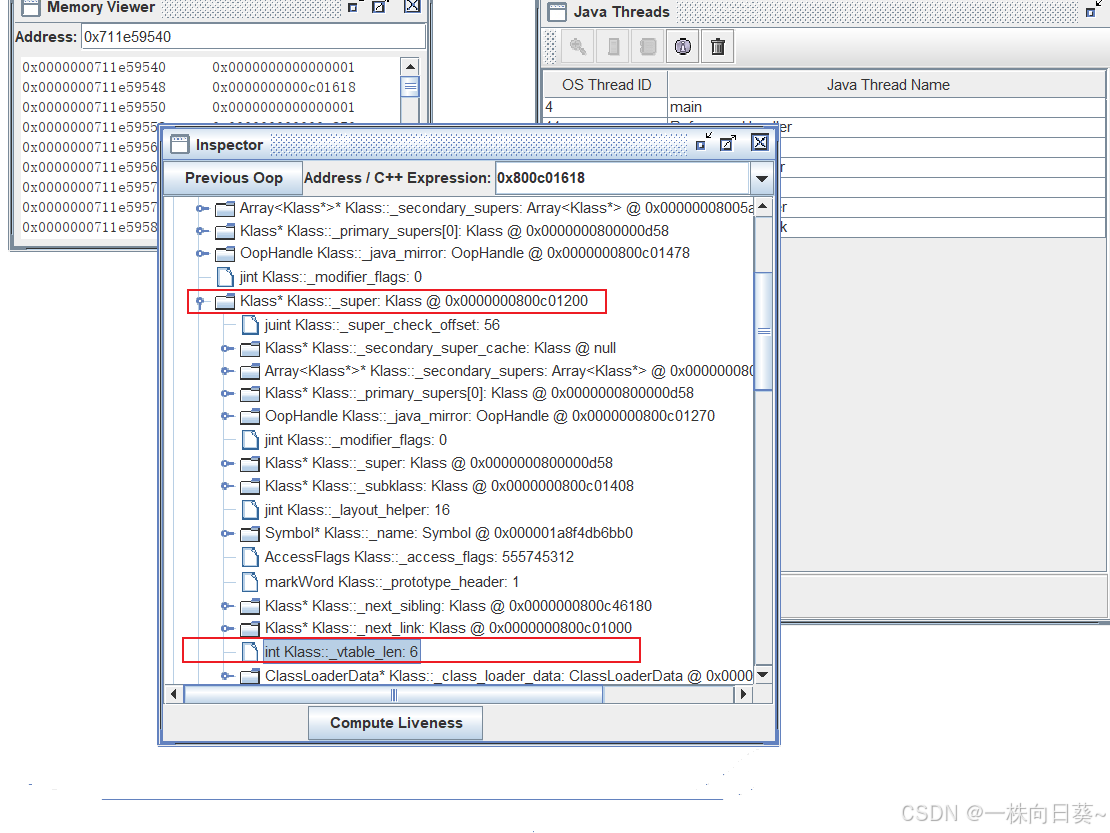Viewport: 1110px width, 833px height.
Task: Click folder icon of Klass::_super 0x0000000800c01200 row
Action: [225, 301]
